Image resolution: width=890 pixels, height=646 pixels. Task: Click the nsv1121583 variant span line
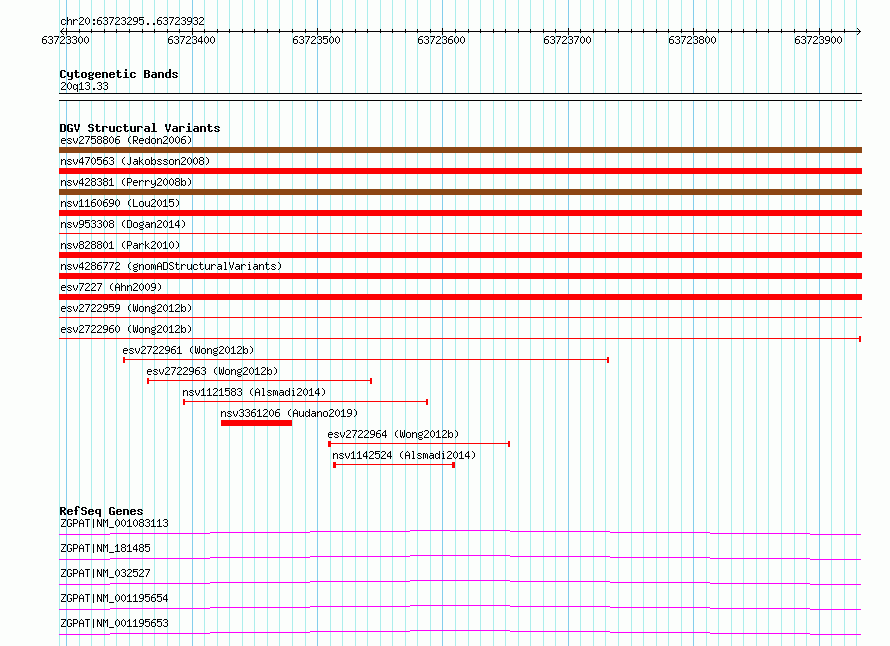click(x=305, y=402)
